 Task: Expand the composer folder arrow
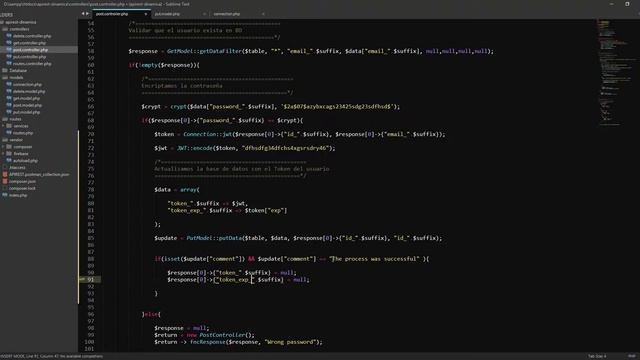[4, 147]
